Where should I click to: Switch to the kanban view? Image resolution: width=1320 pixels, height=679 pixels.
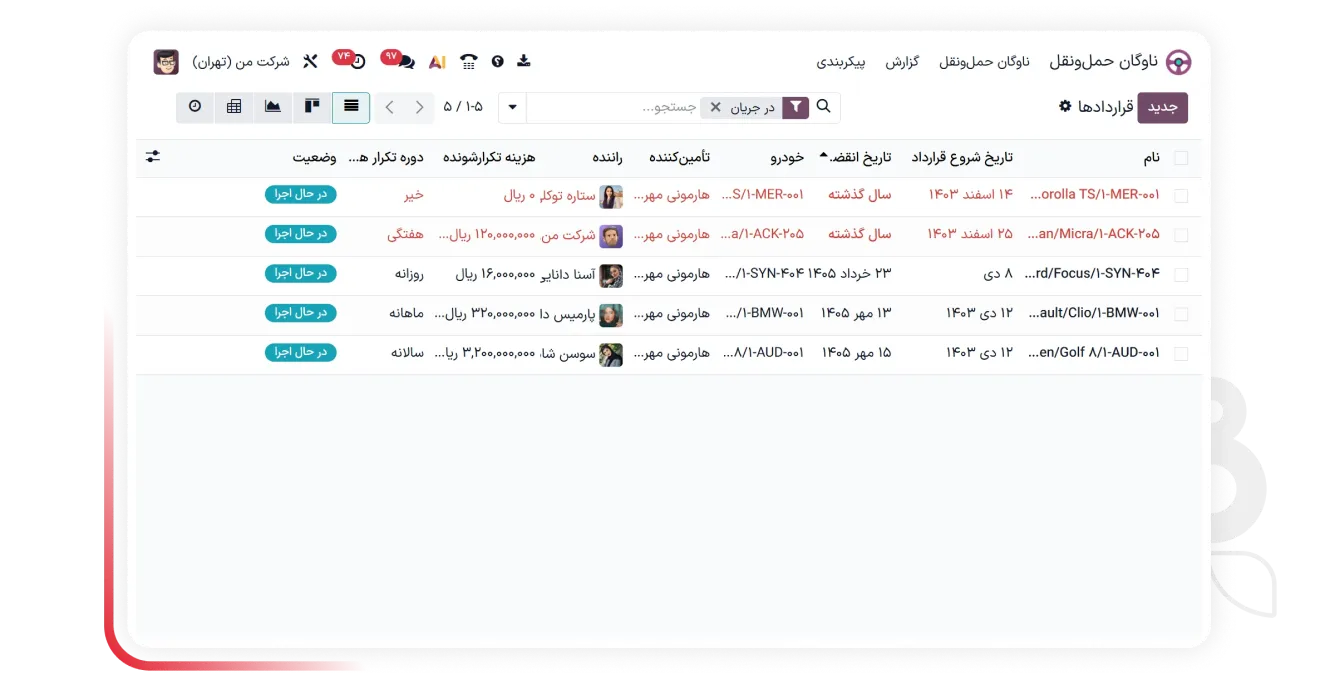click(x=311, y=107)
